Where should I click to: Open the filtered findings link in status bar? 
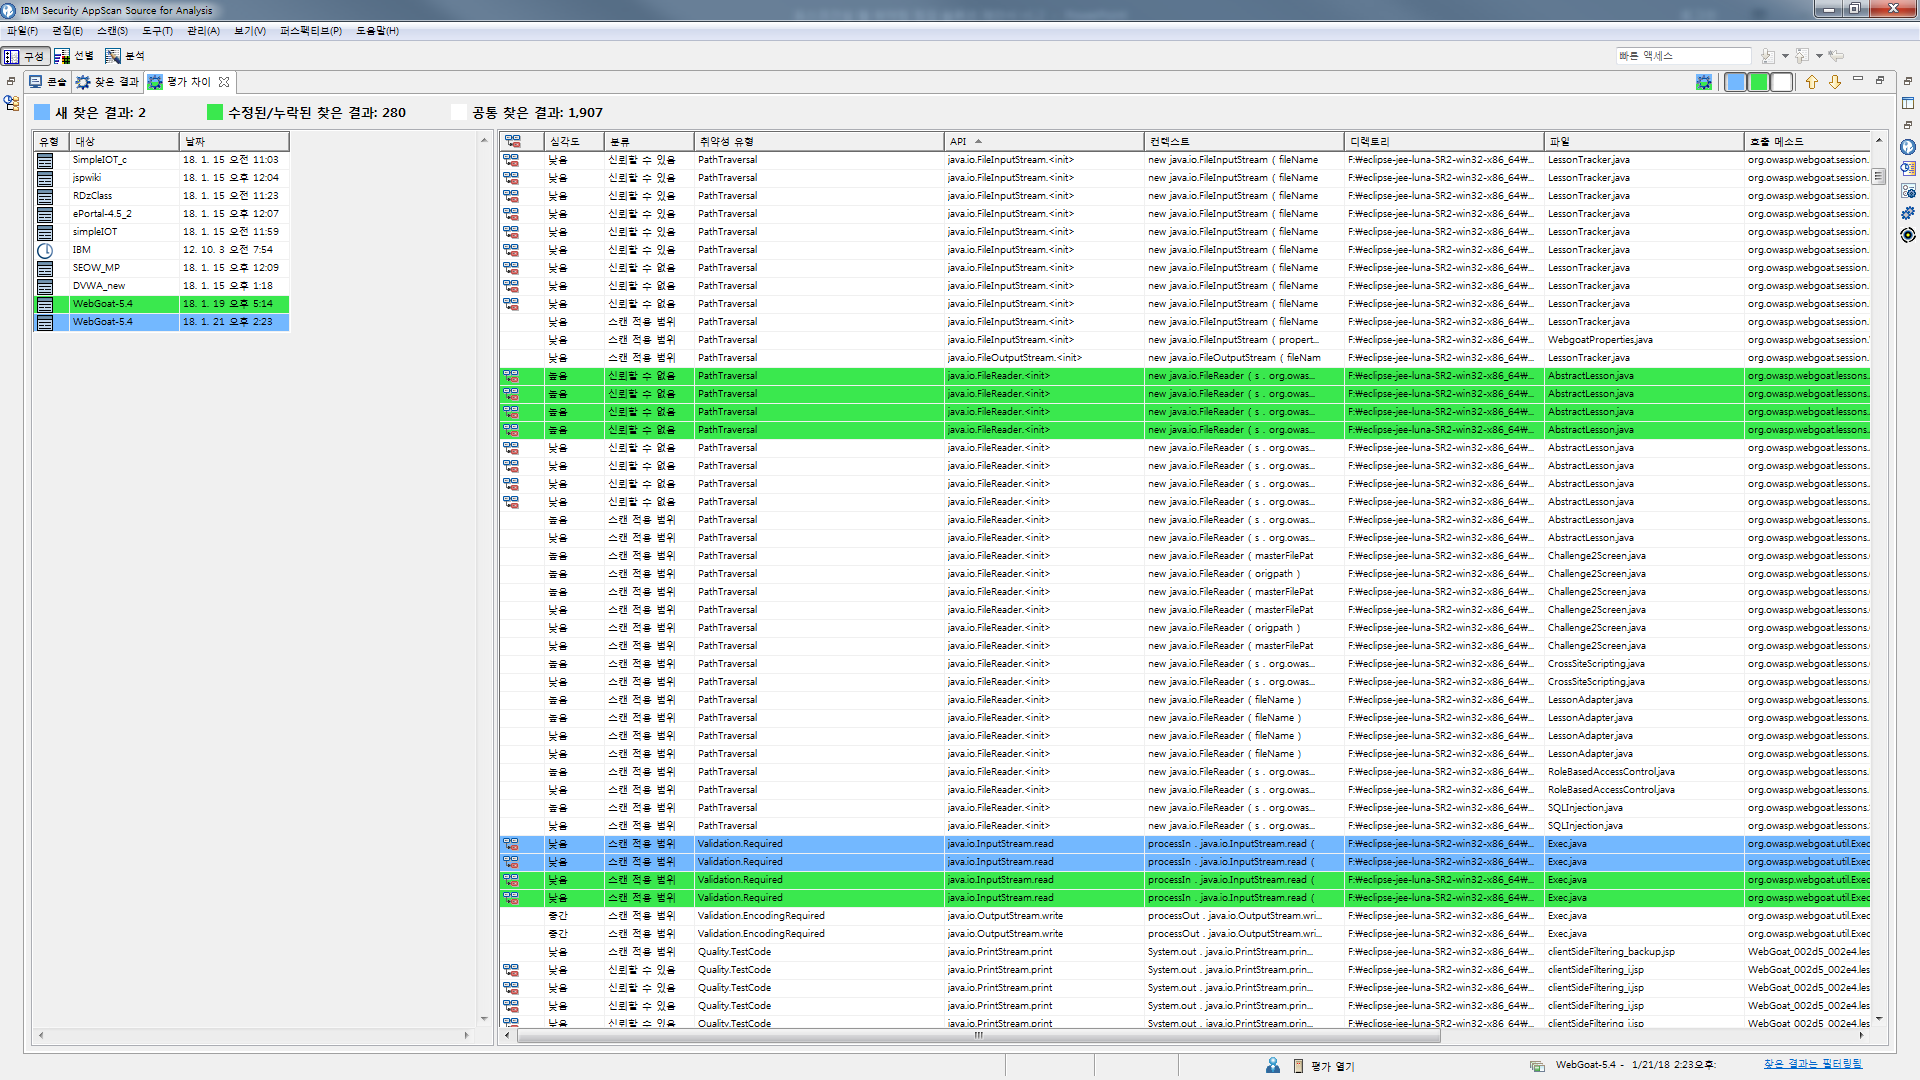(1812, 1064)
